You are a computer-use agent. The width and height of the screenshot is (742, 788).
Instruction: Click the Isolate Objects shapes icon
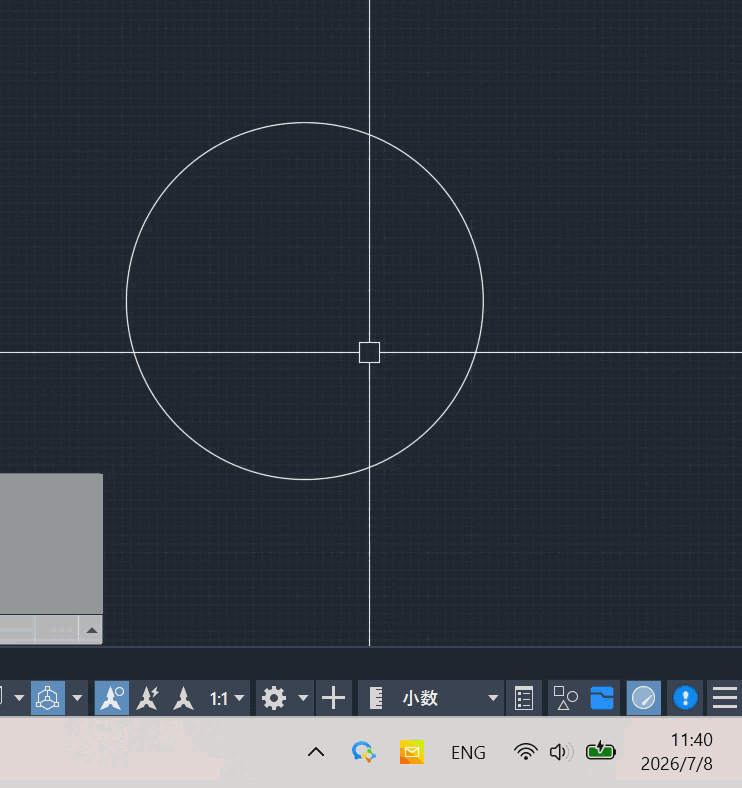click(x=566, y=698)
